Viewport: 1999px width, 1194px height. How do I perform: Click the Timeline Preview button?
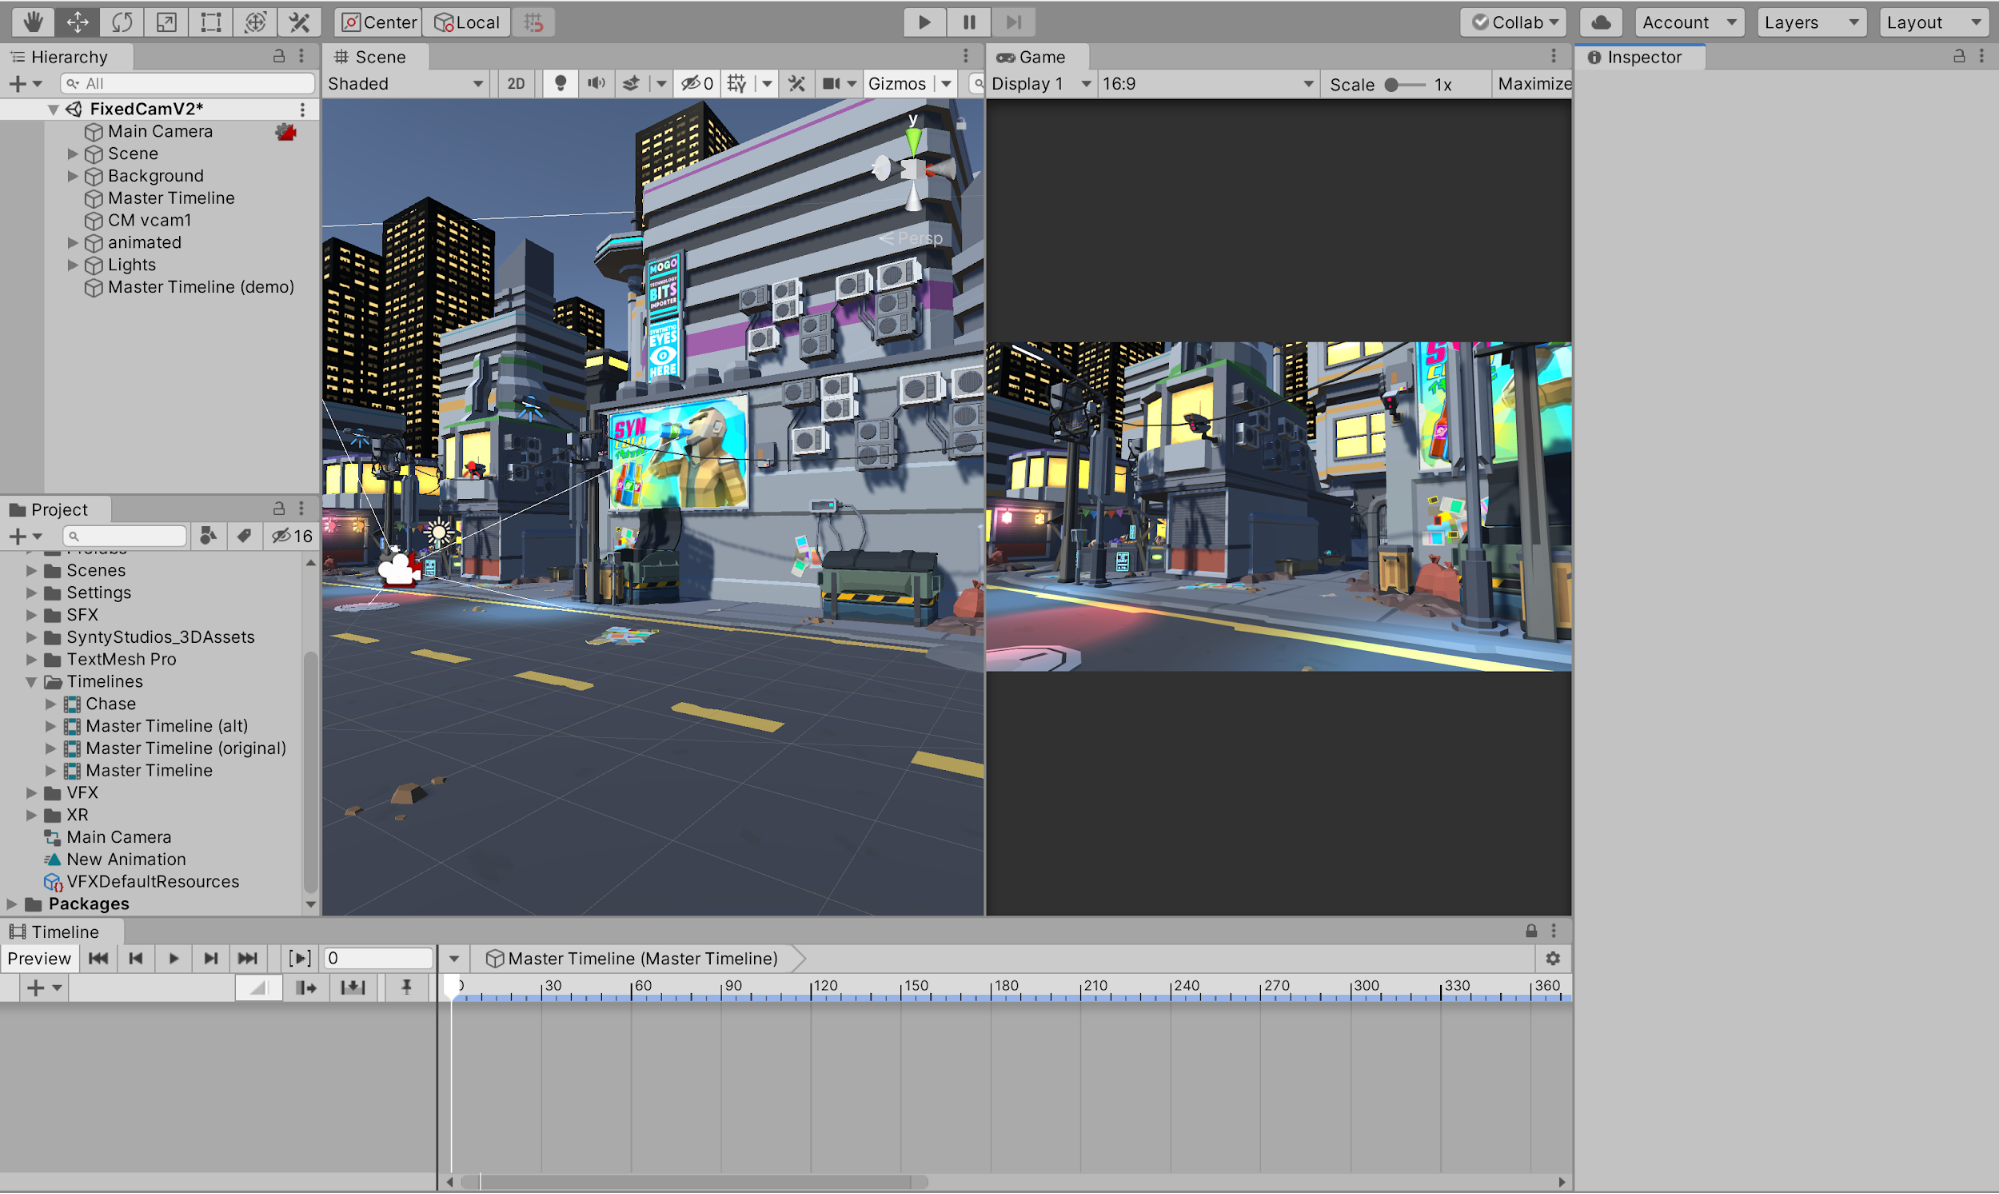pos(39,958)
